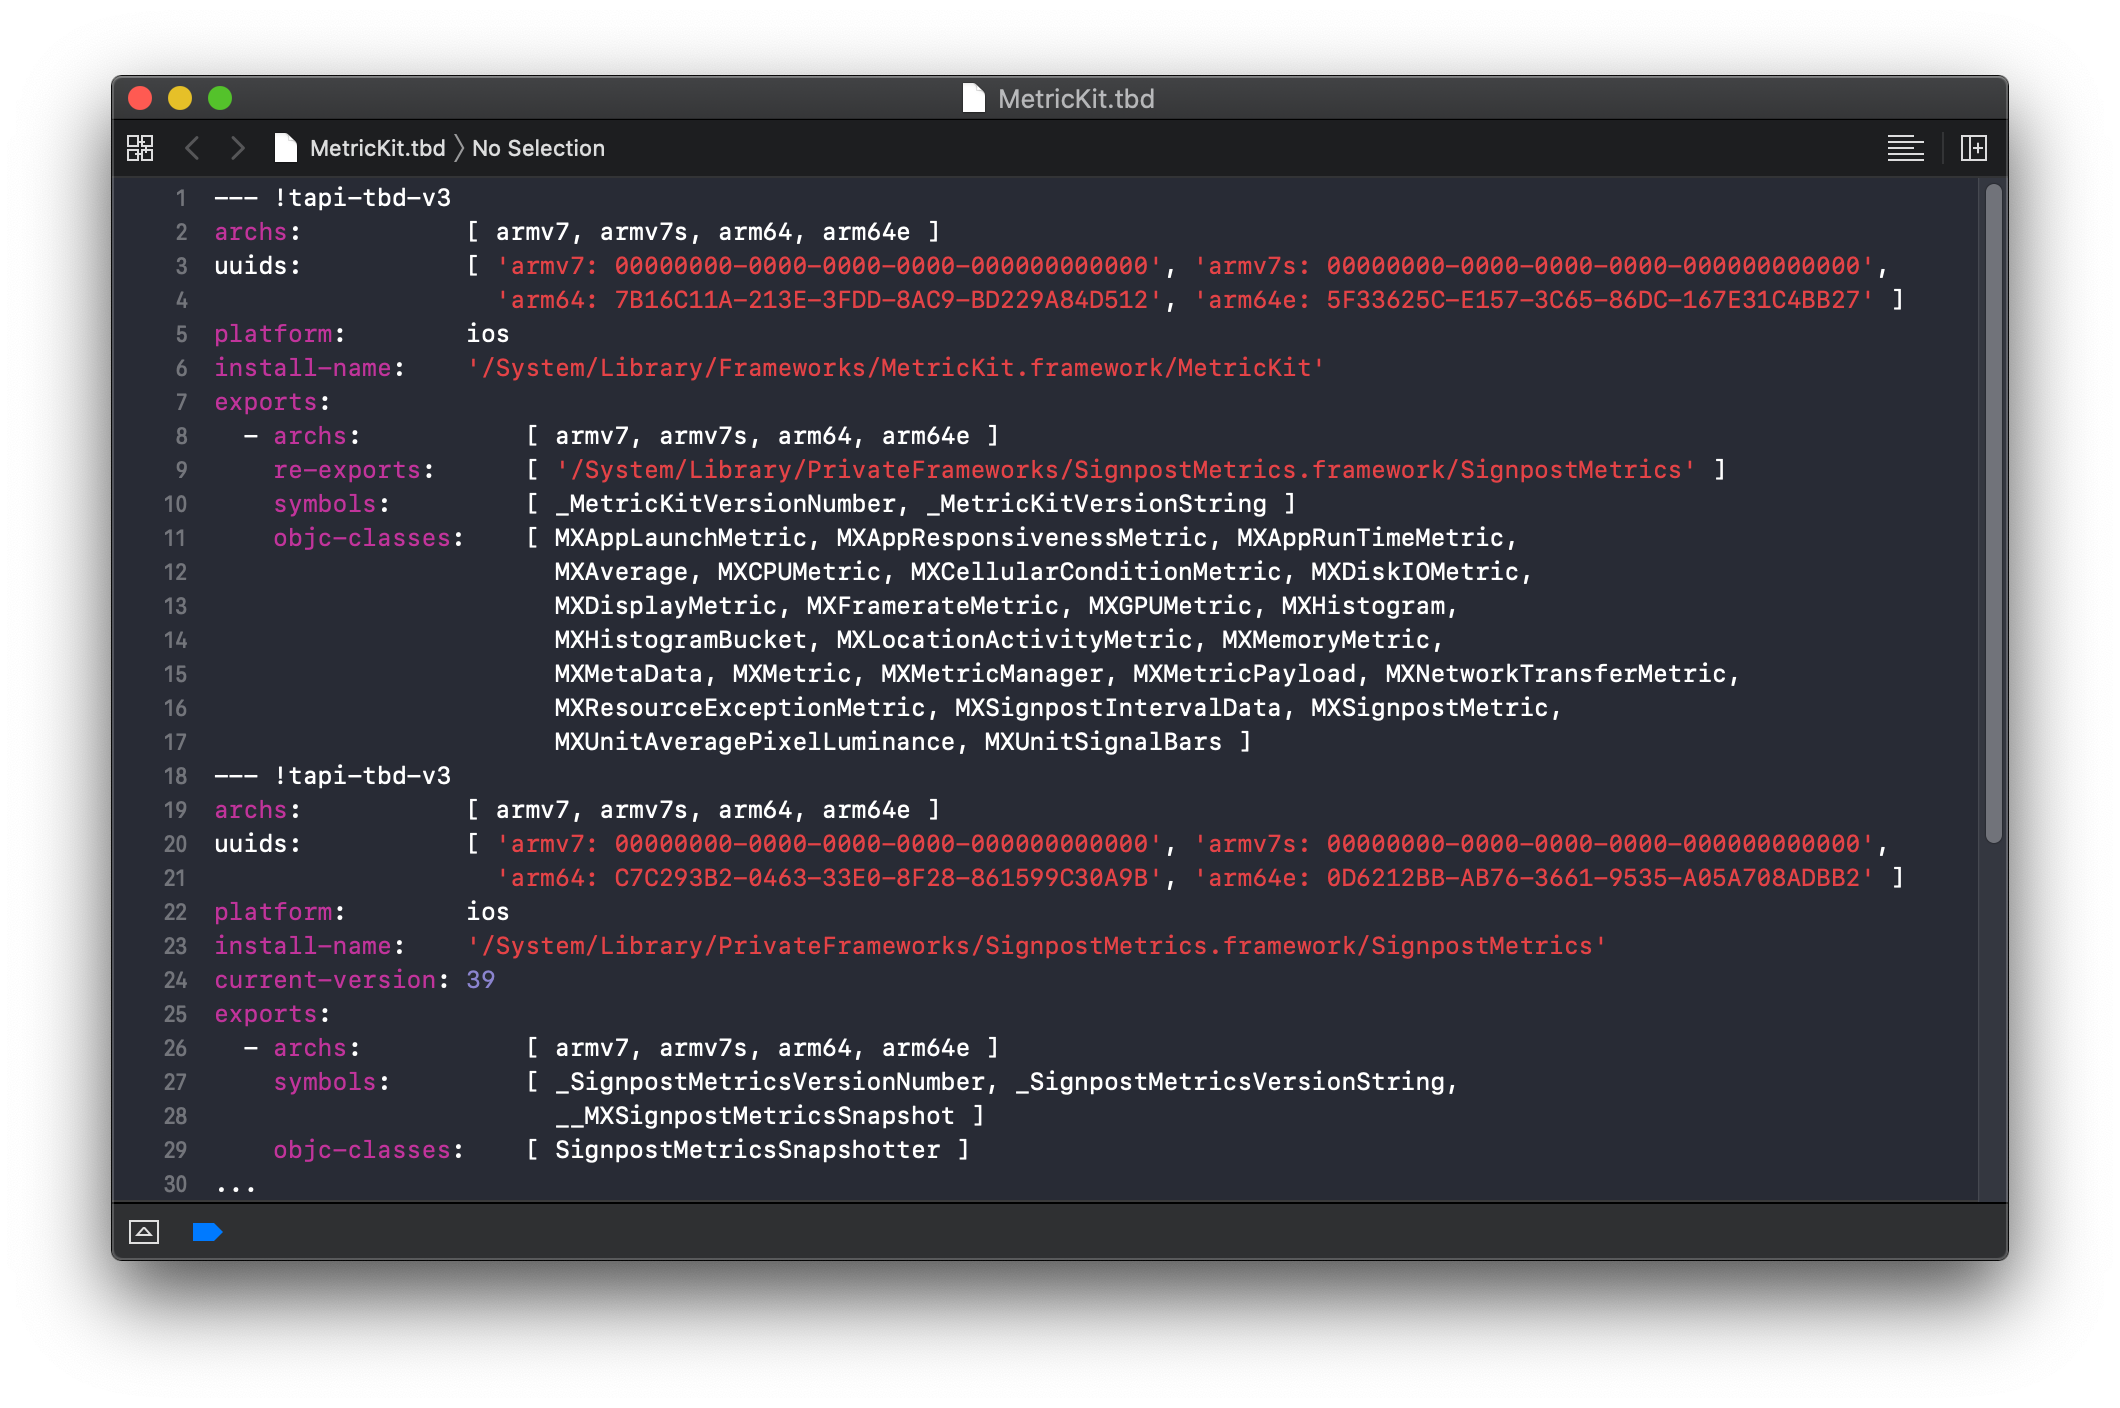Click '_MetricKitVersionString' symbol
2120x1408 pixels.
click(1096, 504)
